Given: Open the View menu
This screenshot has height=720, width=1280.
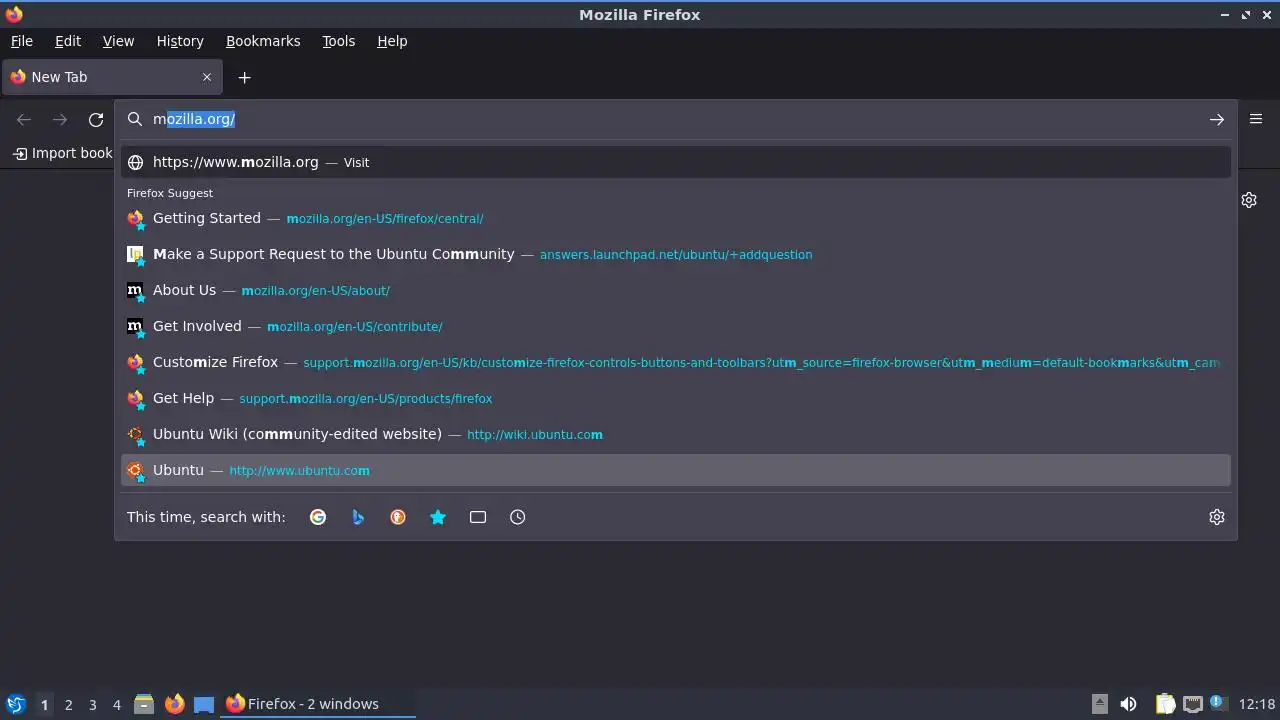Looking at the screenshot, I should click(x=118, y=41).
